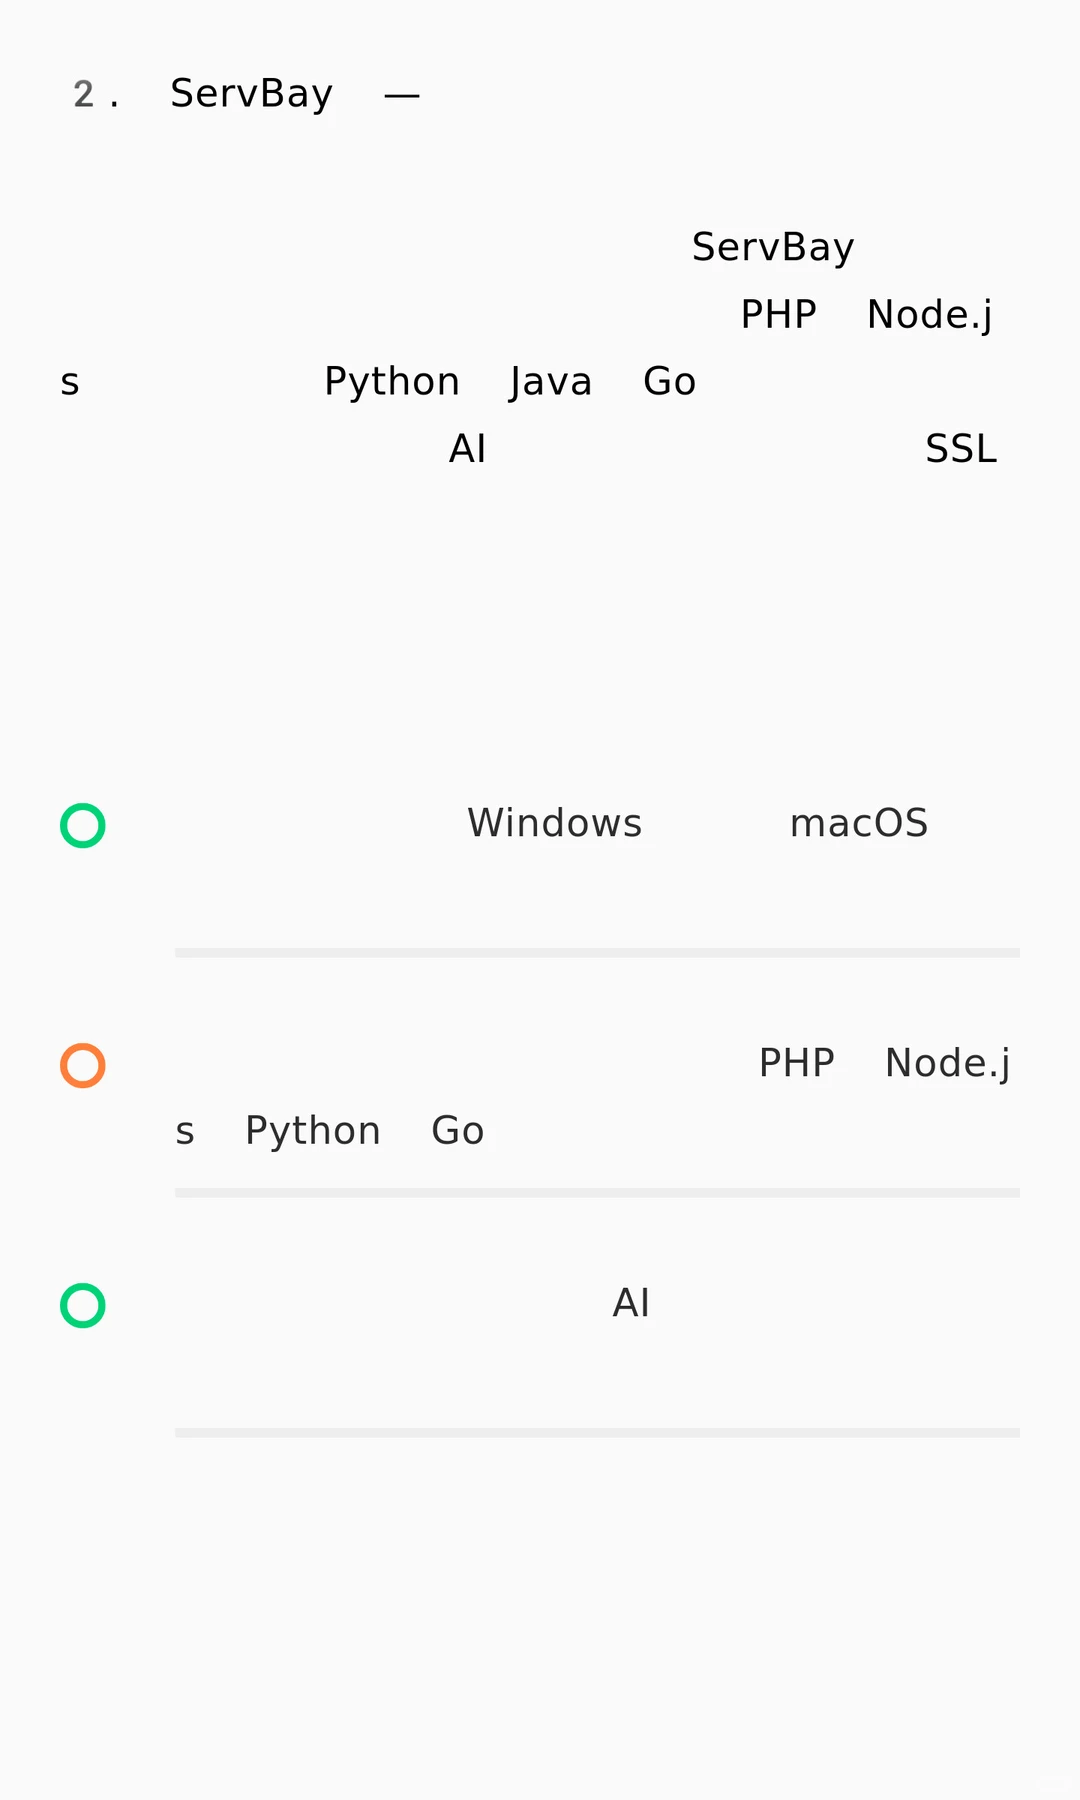Click the word Windows in first bullet
The width and height of the screenshot is (1080, 1800).
tap(555, 824)
